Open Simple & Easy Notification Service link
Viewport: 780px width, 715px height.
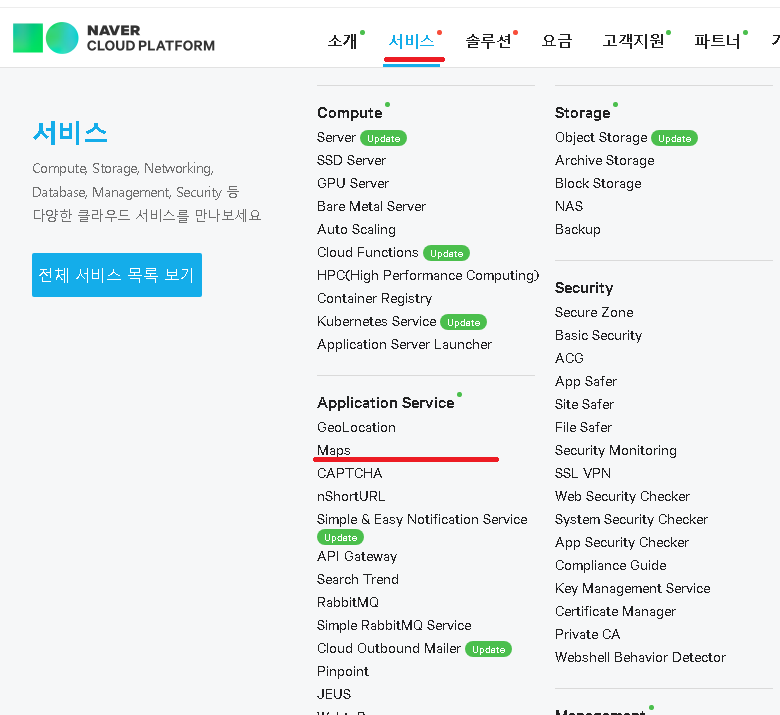pos(422,519)
